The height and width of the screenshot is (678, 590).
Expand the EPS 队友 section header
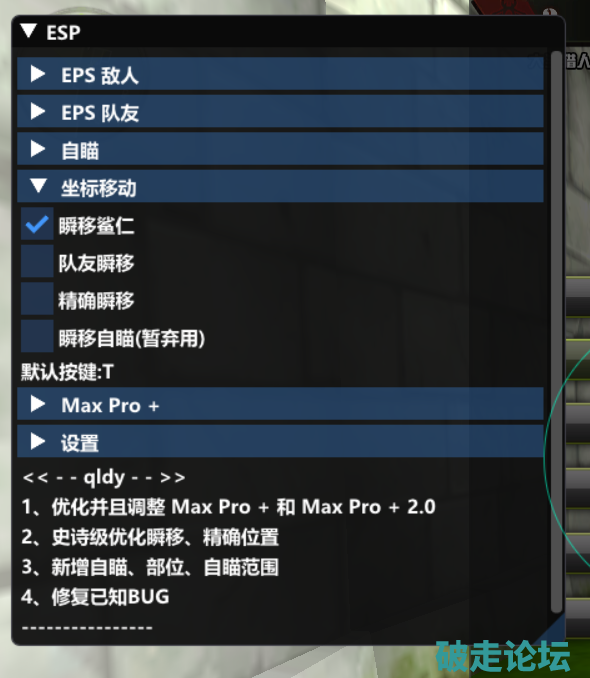(x=280, y=112)
